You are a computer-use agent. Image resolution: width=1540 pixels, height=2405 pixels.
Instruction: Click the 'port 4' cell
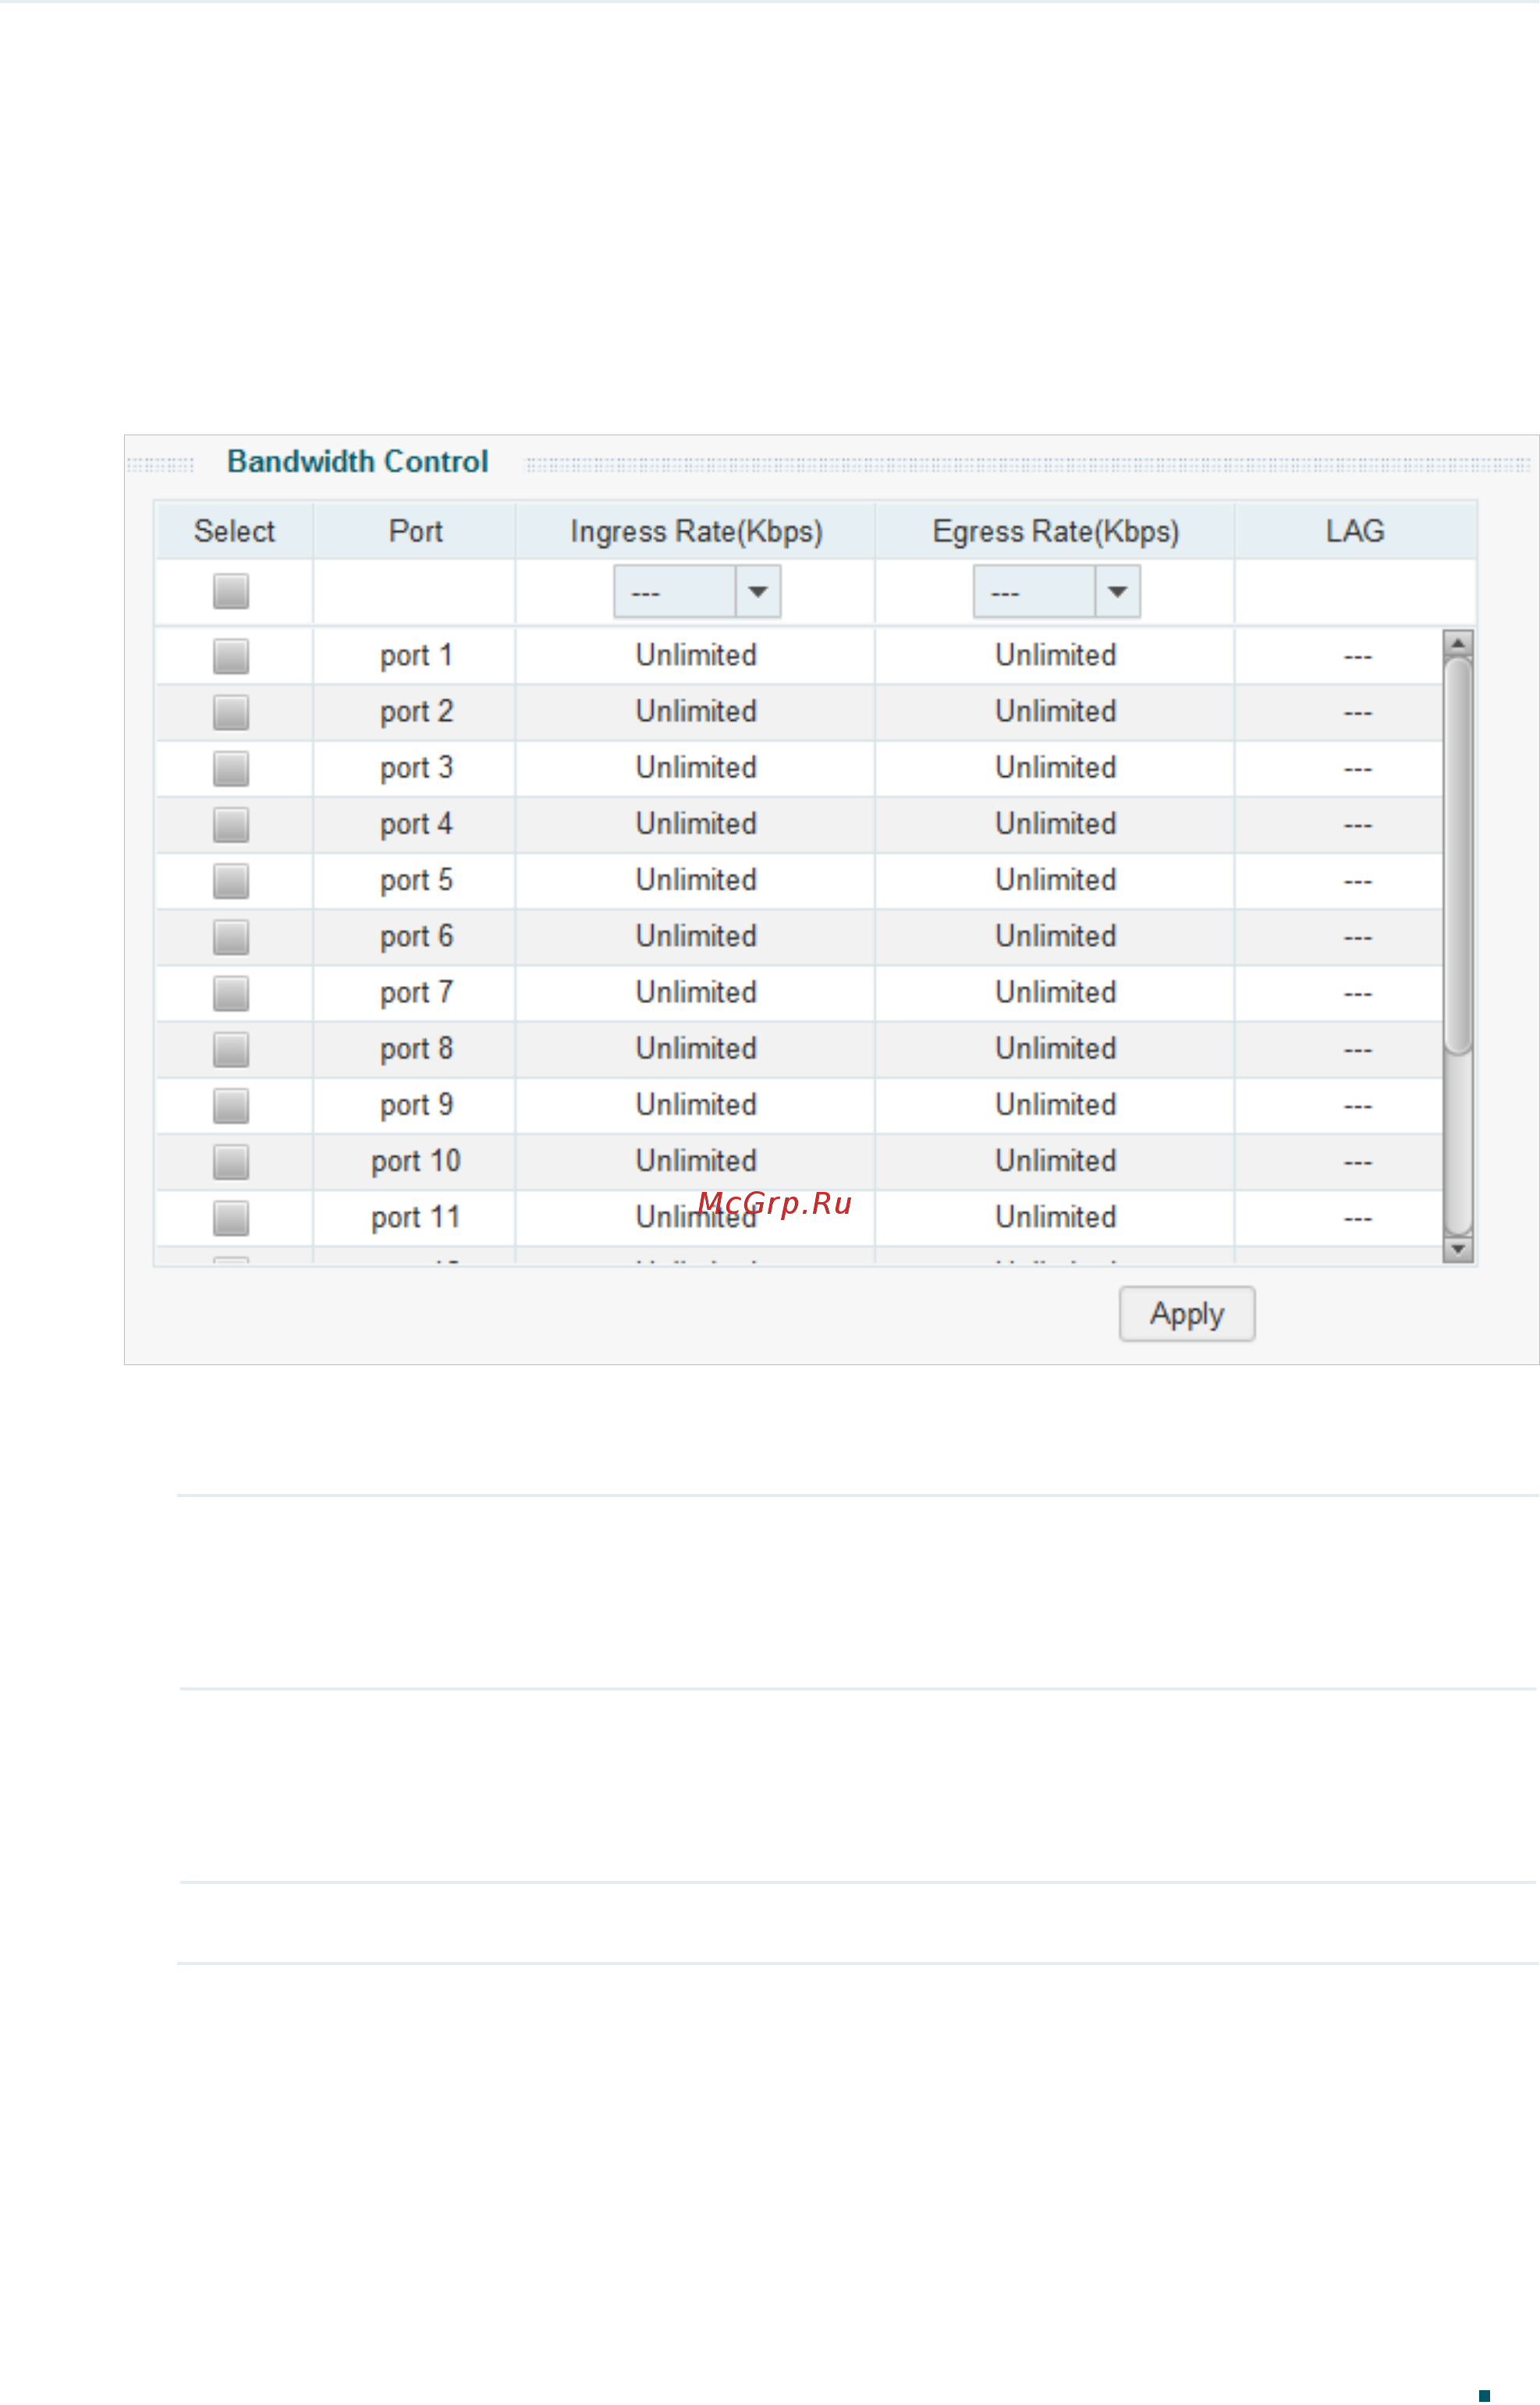click(415, 825)
